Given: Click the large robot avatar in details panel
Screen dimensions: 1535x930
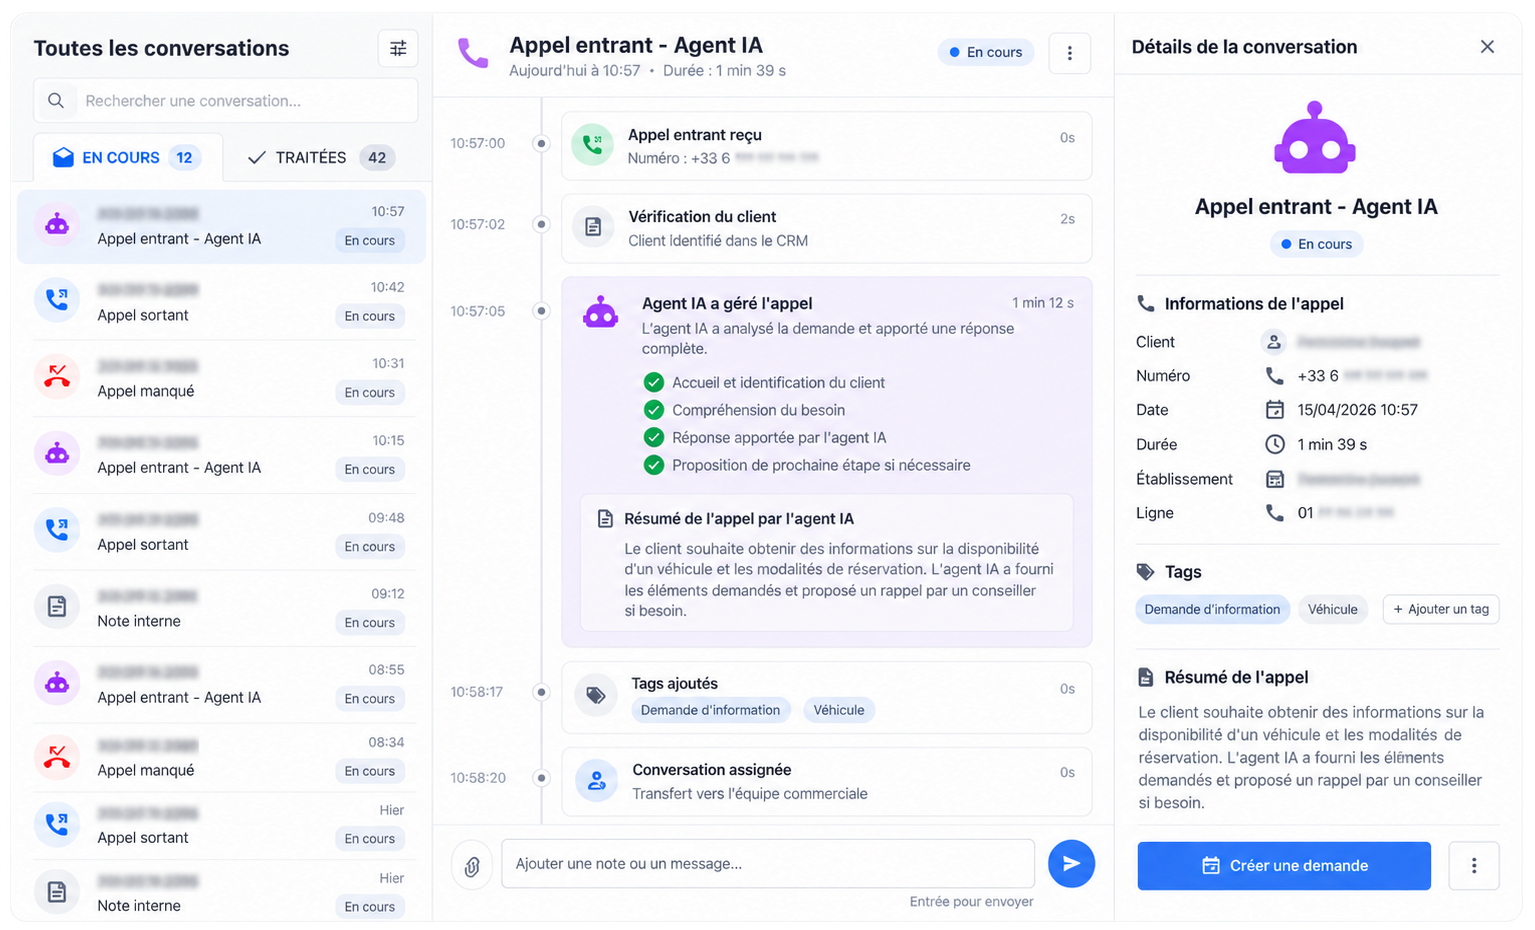Looking at the screenshot, I should [1315, 138].
